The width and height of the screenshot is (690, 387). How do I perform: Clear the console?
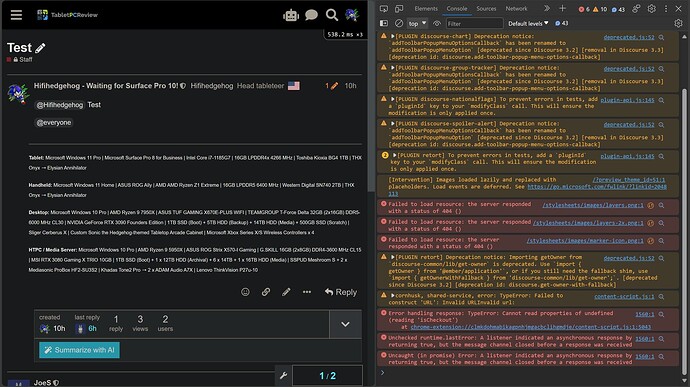click(x=399, y=23)
